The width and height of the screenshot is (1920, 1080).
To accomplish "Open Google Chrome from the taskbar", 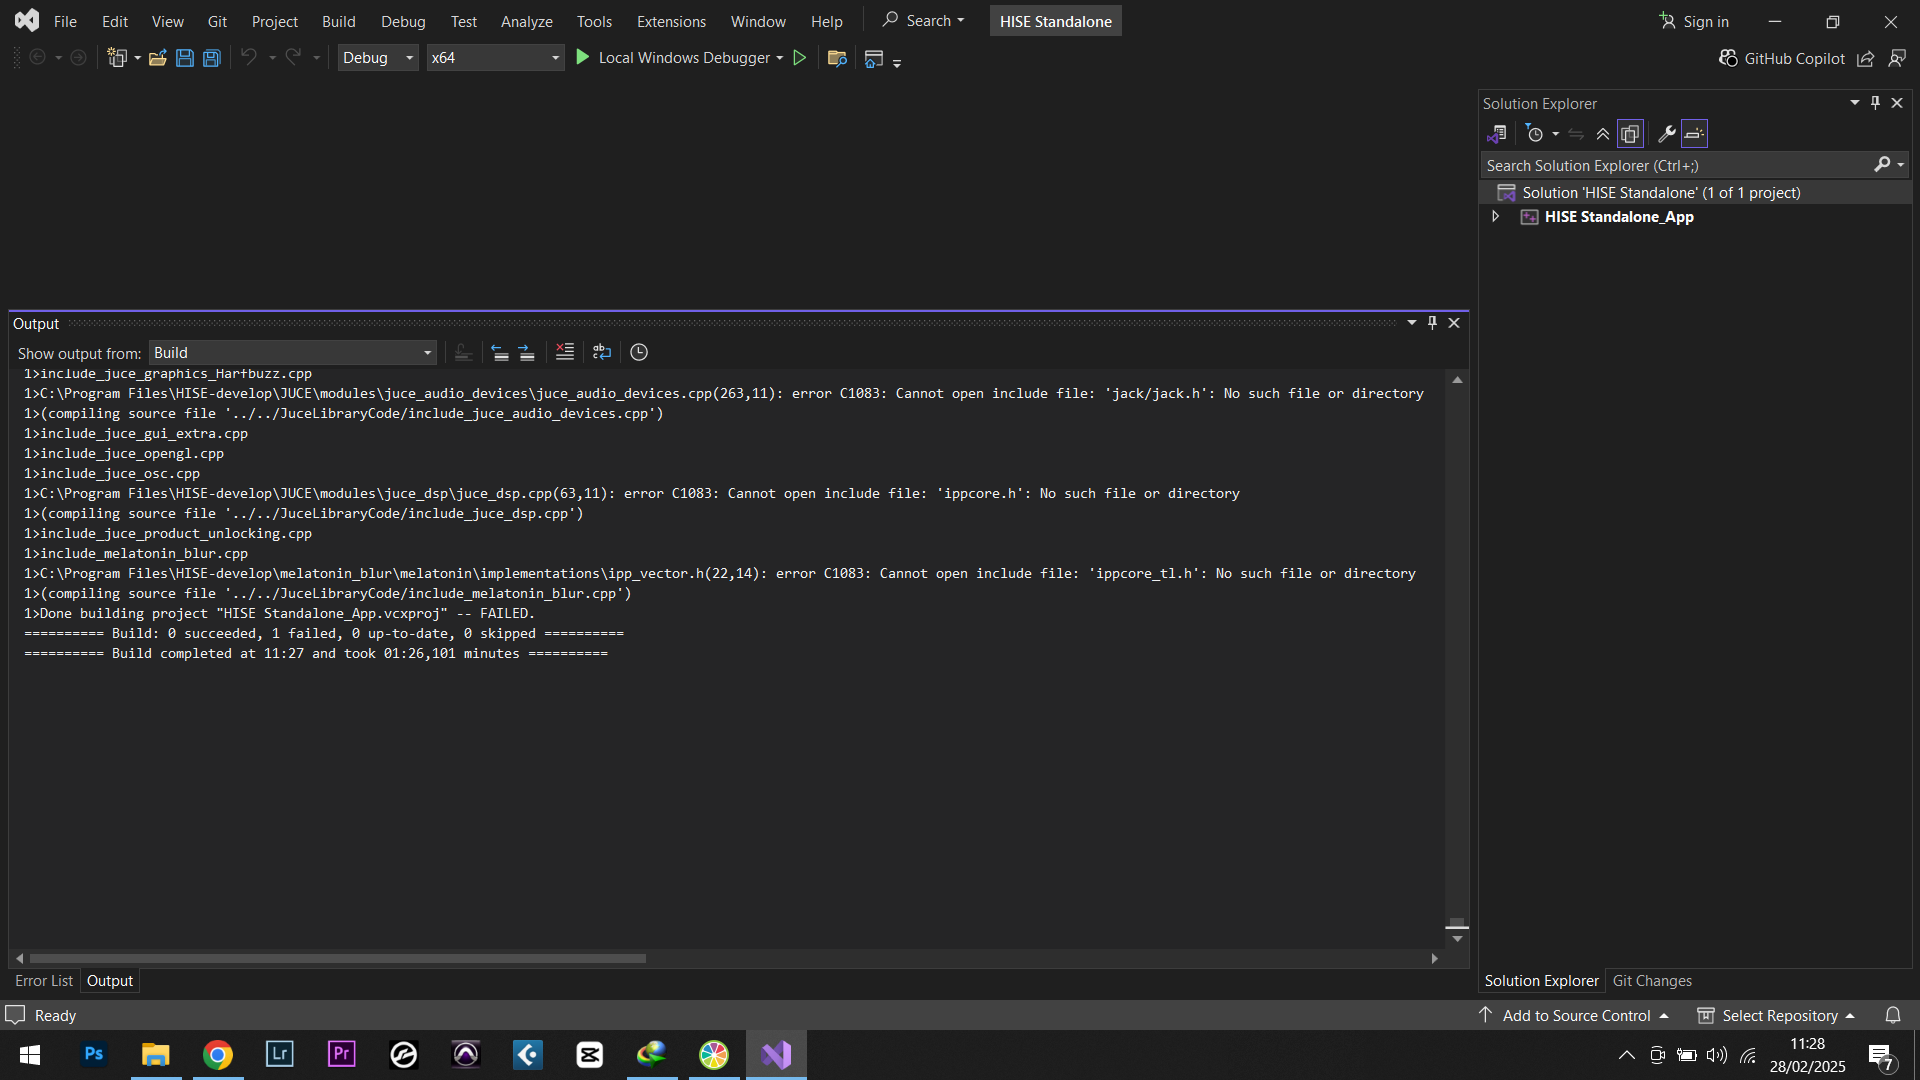I will (x=218, y=1055).
